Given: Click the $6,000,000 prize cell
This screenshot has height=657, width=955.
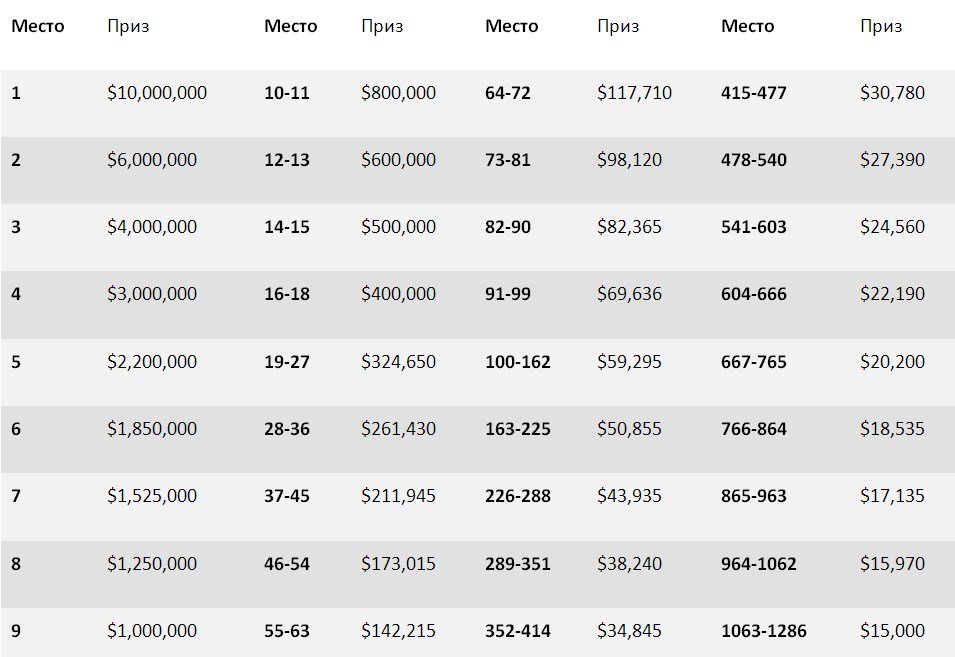Looking at the screenshot, I should pyautogui.click(x=152, y=160).
